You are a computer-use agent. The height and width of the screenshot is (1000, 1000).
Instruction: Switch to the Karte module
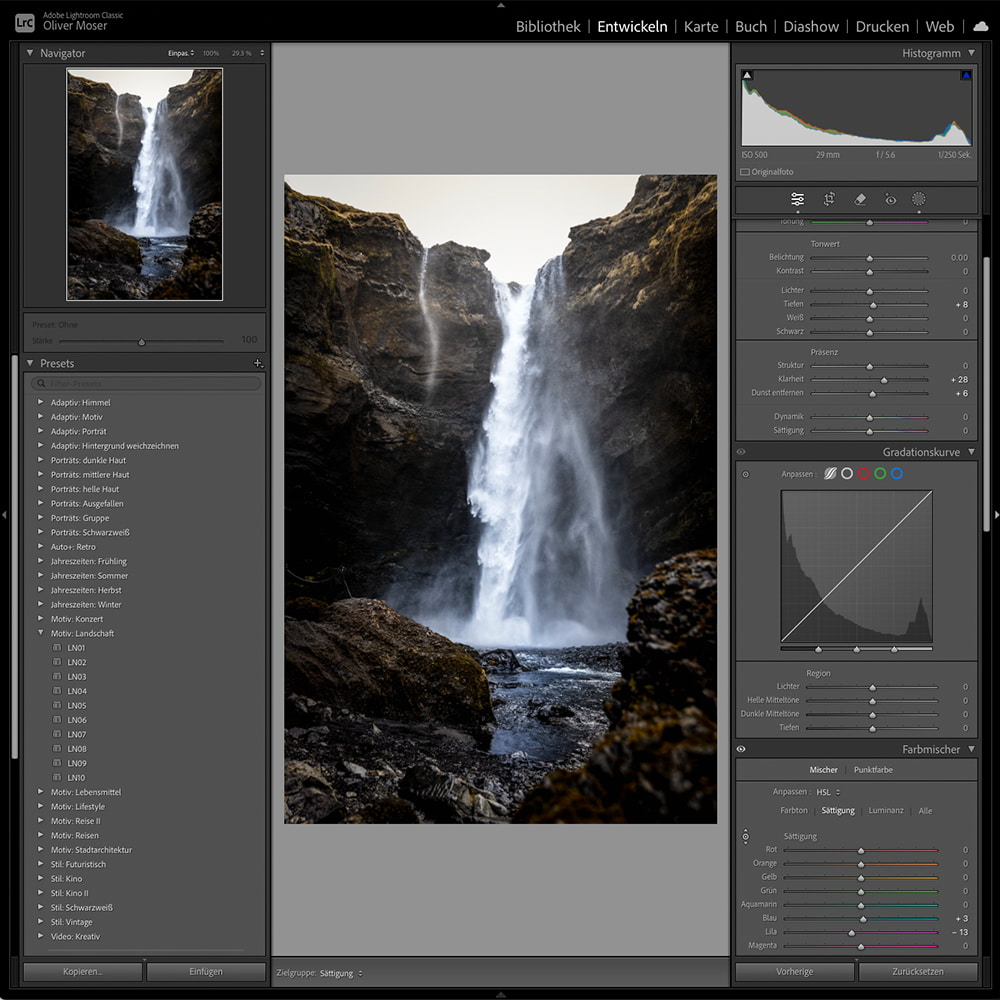click(701, 26)
